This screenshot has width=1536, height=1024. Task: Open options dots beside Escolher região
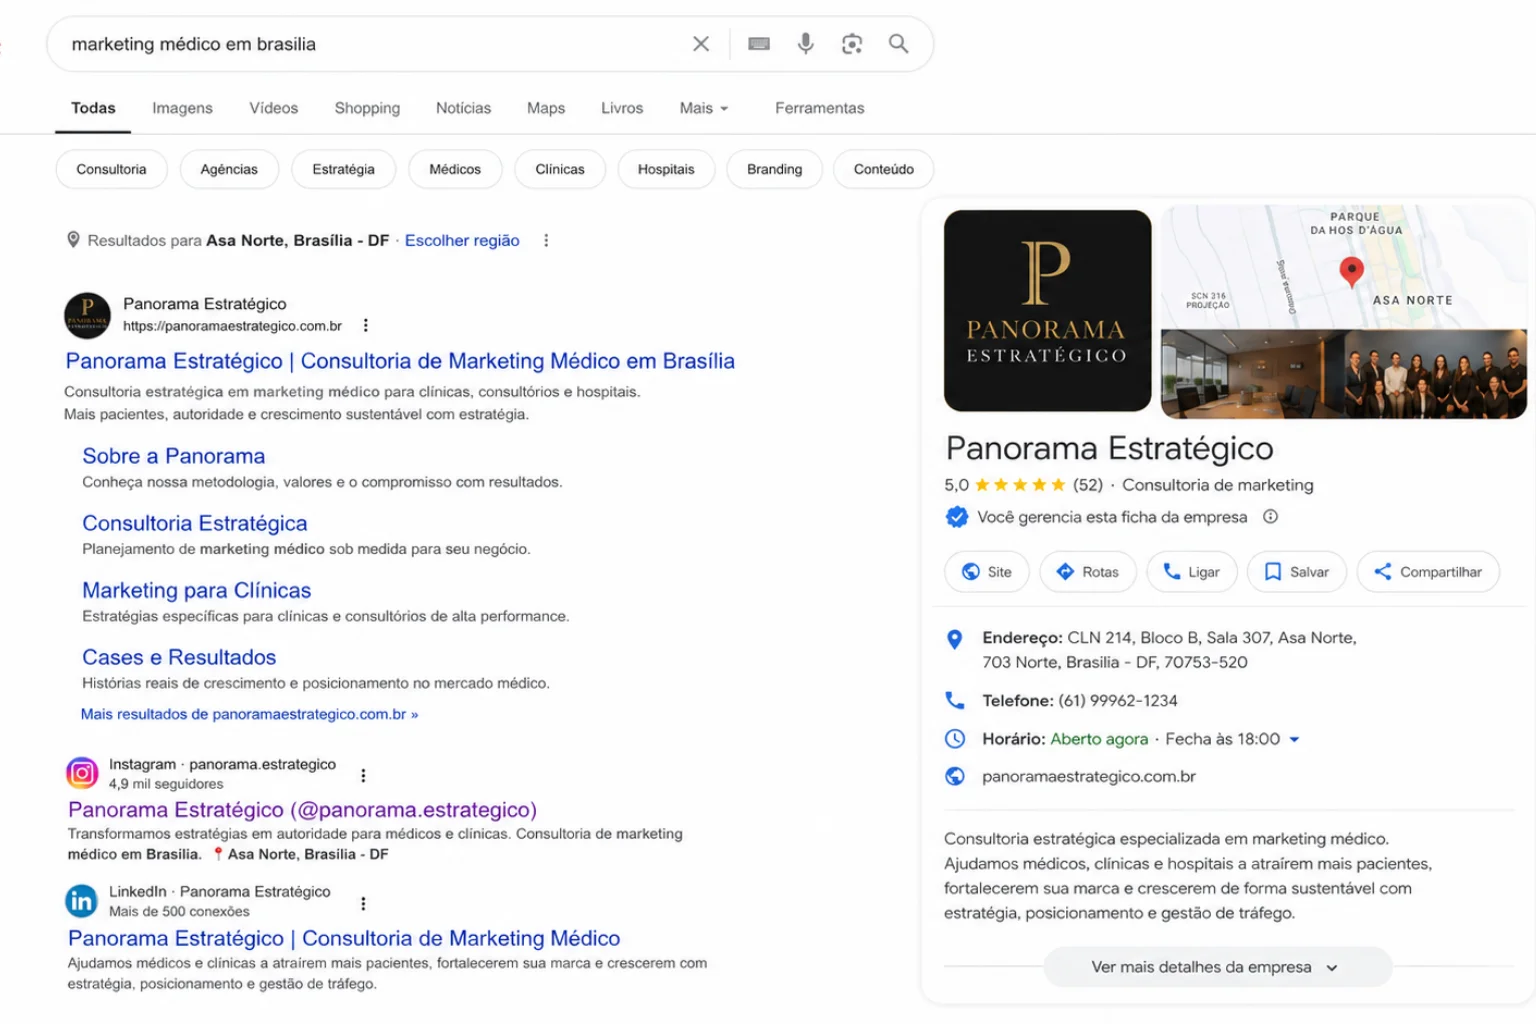click(x=546, y=240)
